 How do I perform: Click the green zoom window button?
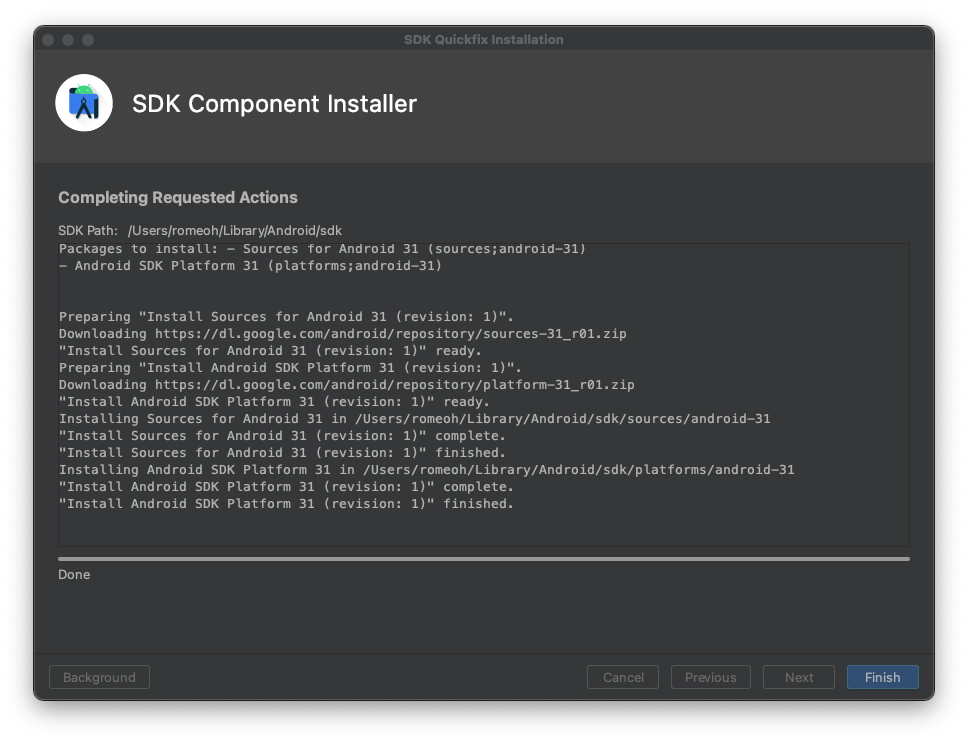88,40
